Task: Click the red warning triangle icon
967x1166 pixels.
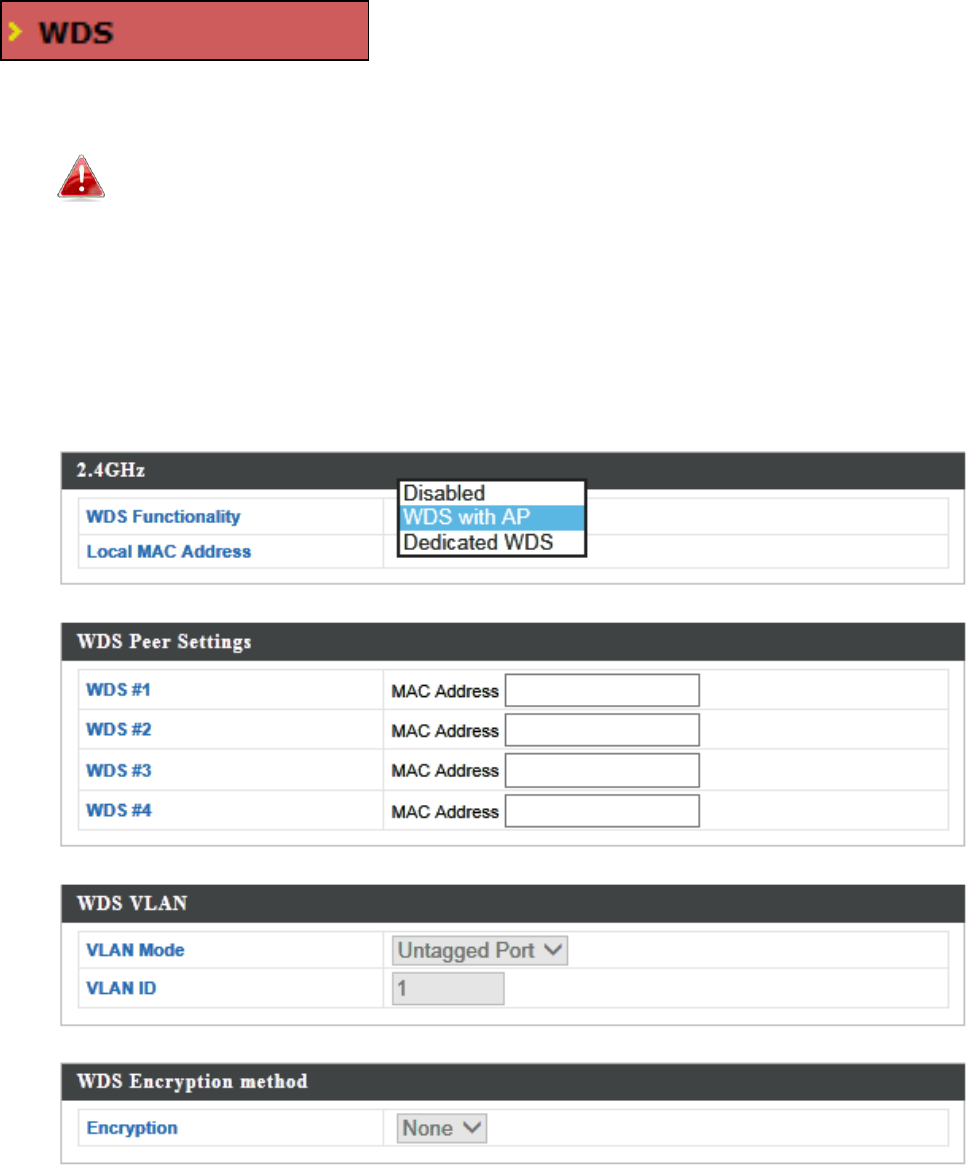Action: pyautogui.click(x=81, y=177)
